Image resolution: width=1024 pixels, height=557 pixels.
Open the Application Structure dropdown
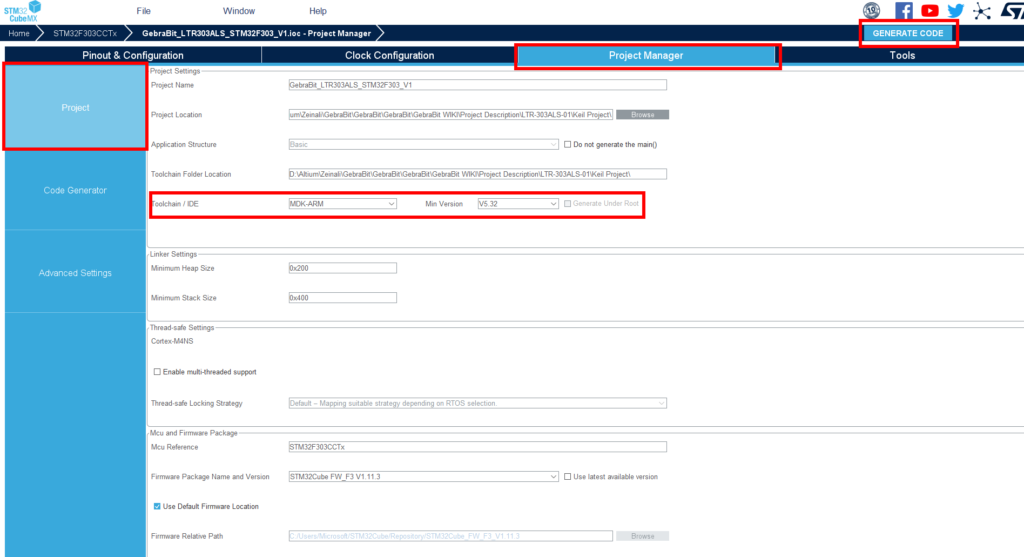tap(423, 144)
